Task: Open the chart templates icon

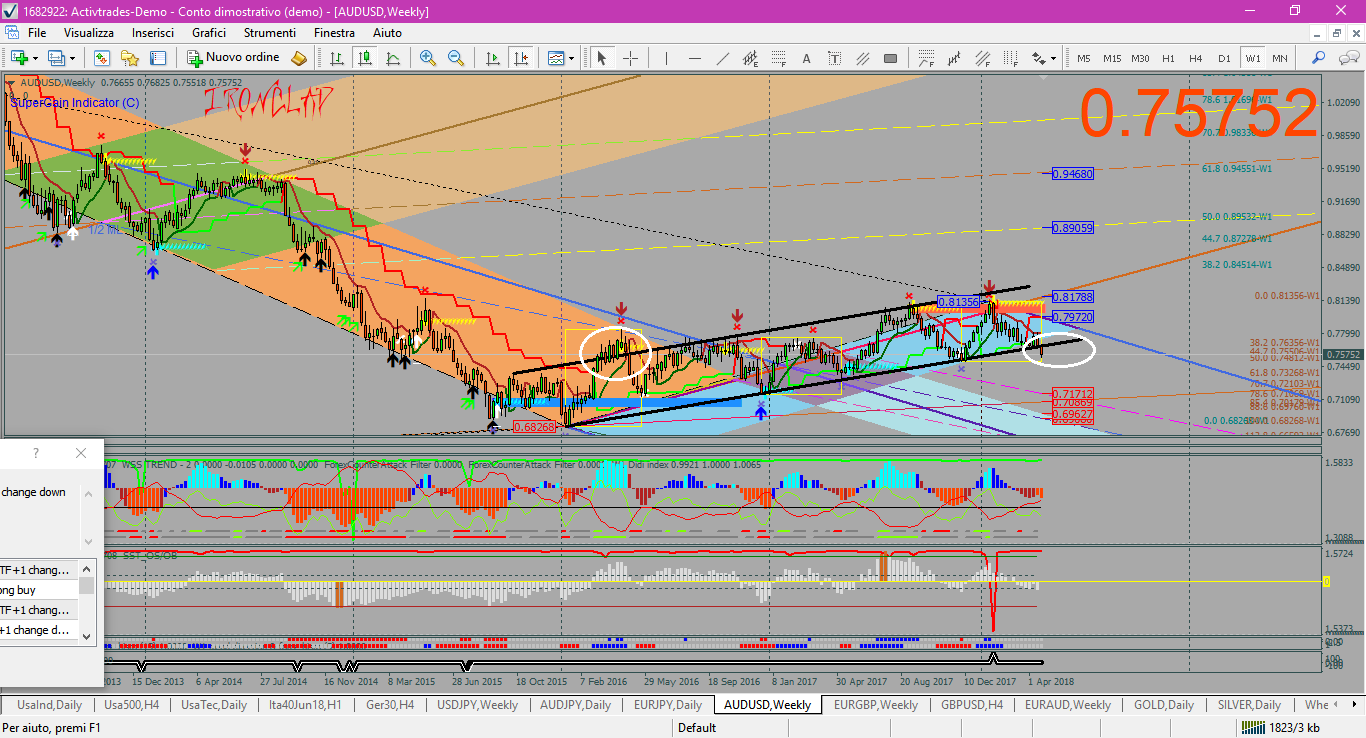Action: click(x=555, y=58)
